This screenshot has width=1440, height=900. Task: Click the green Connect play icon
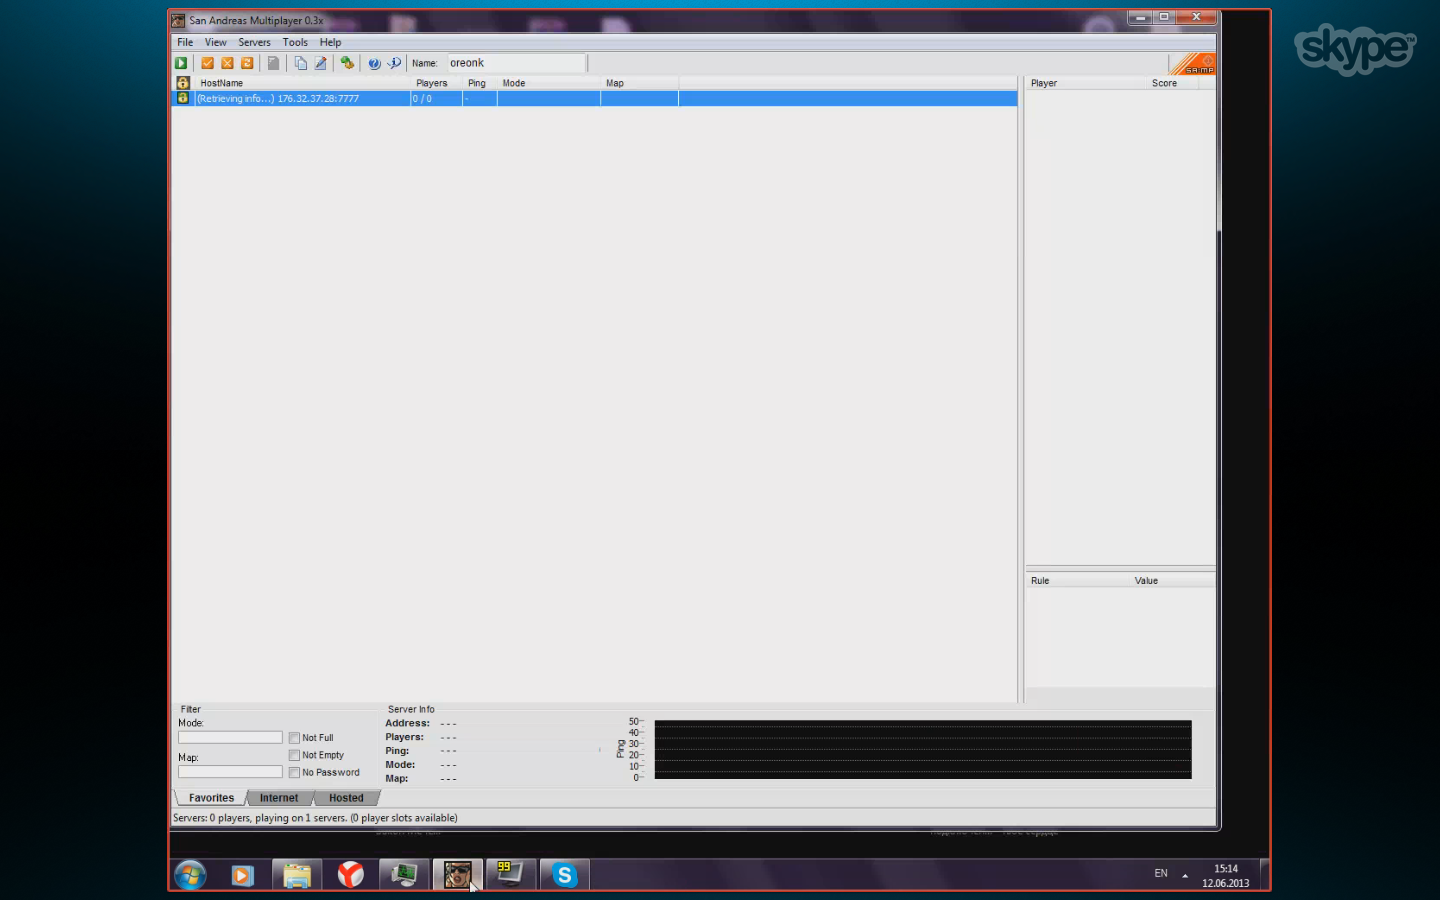181,63
